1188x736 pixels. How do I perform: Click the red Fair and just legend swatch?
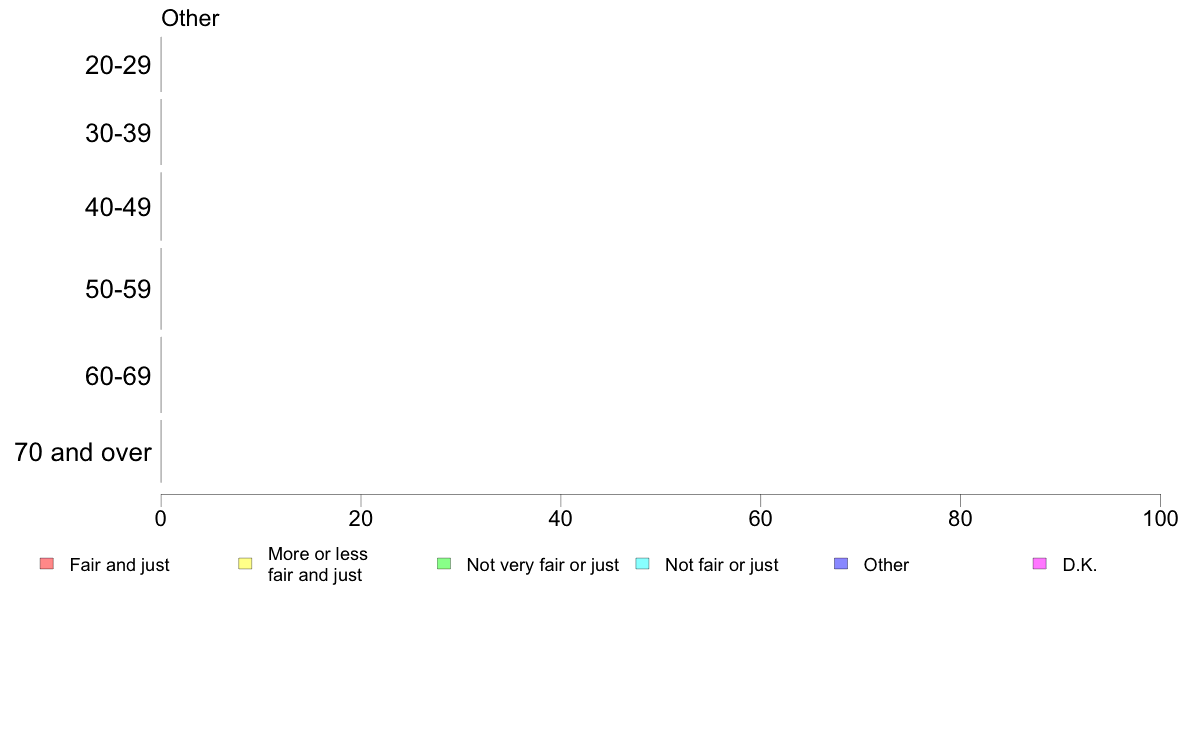pyautogui.click(x=47, y=563)
